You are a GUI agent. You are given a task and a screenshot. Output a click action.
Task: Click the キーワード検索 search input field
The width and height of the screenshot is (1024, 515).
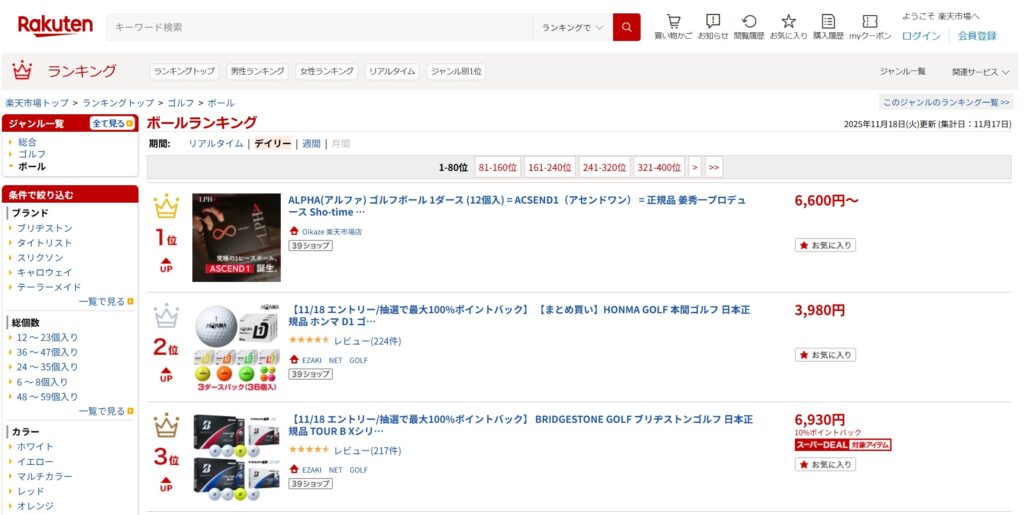pyautogui.click(x=320, y=27)
